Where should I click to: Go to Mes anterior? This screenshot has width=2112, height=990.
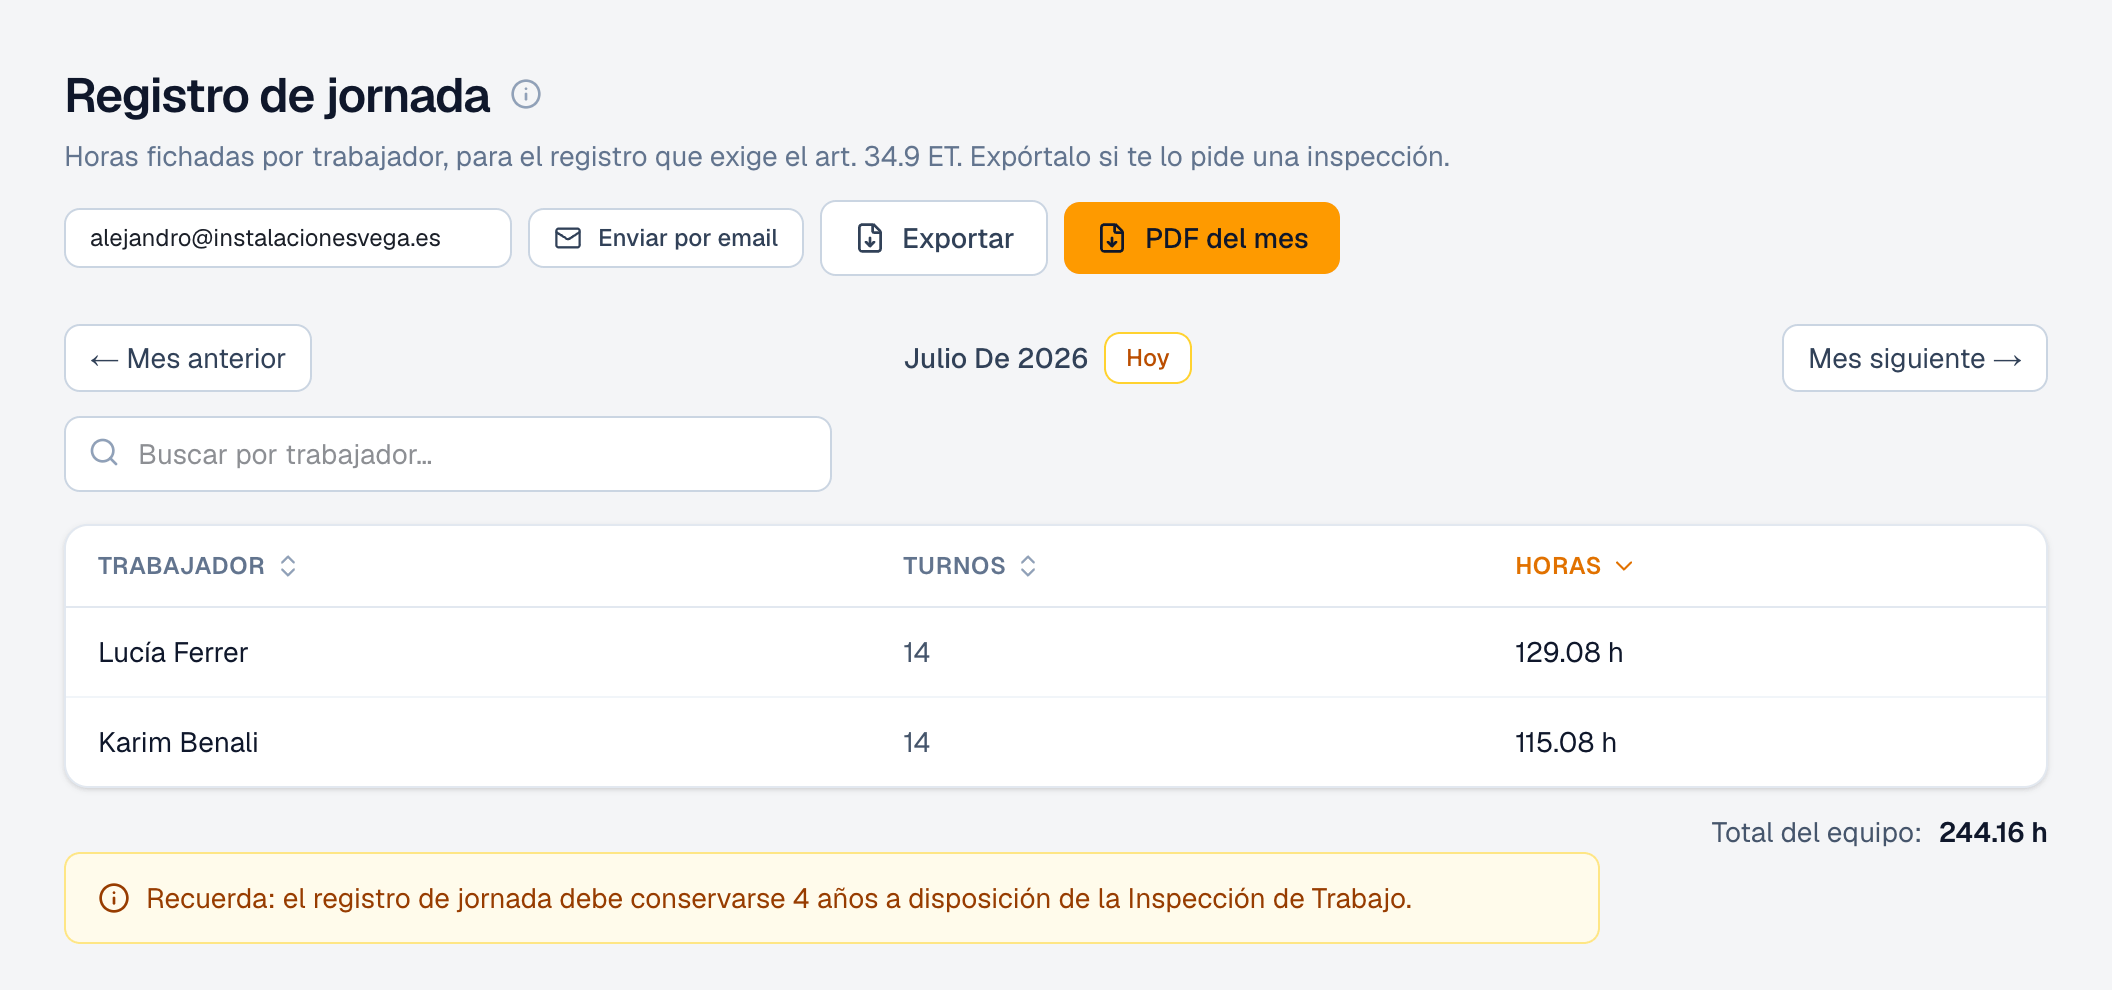coord(188,358)
